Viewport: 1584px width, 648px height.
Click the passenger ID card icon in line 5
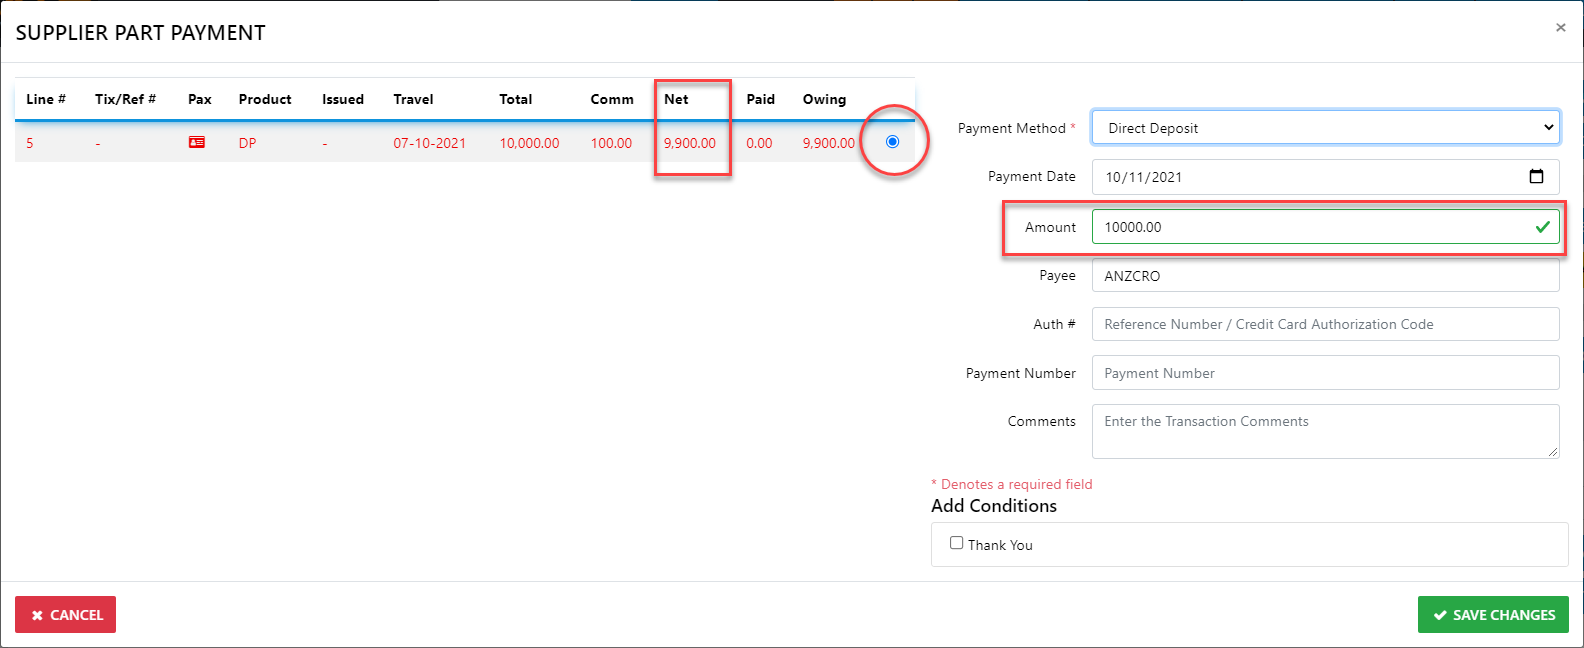coord(197,143)
